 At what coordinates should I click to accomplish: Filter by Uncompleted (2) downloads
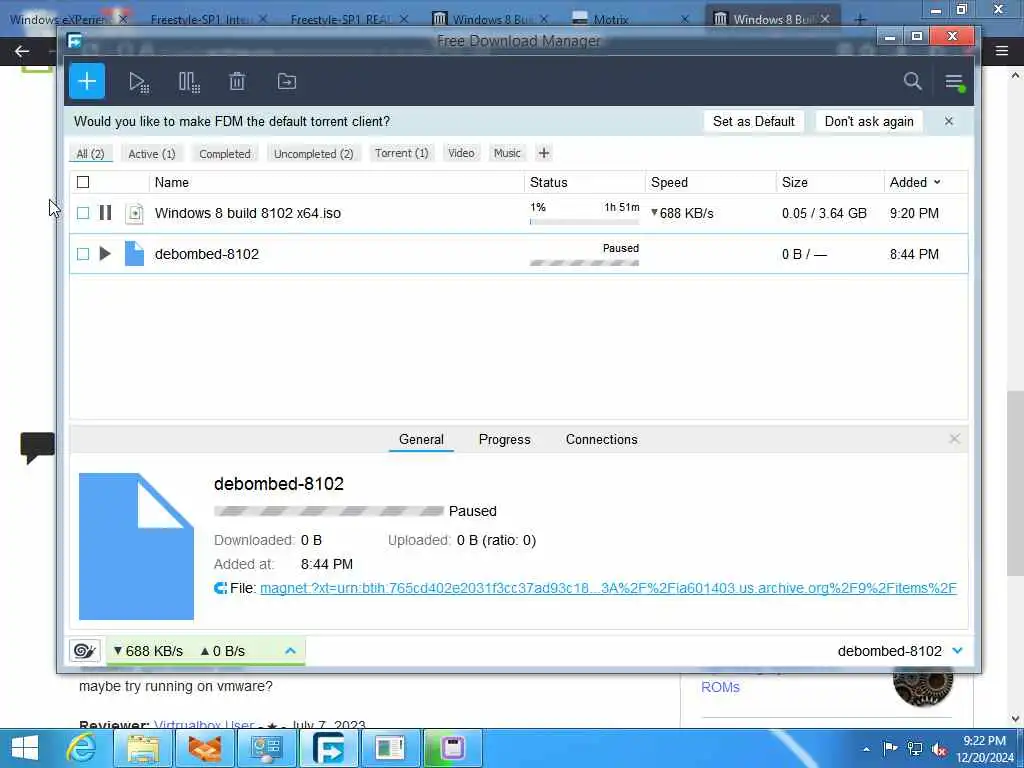[x=313, y=153]
